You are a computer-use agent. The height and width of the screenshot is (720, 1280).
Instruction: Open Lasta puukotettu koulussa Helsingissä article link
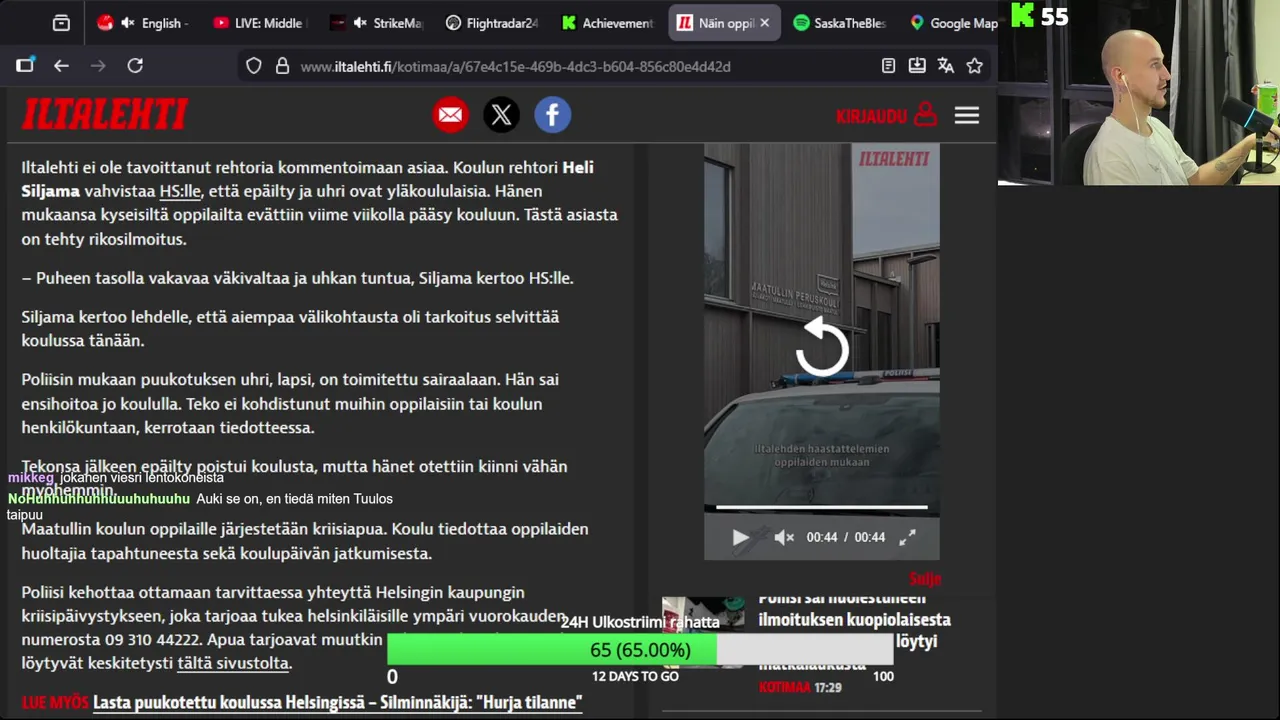pyautogui.click(x=338, y=702)
